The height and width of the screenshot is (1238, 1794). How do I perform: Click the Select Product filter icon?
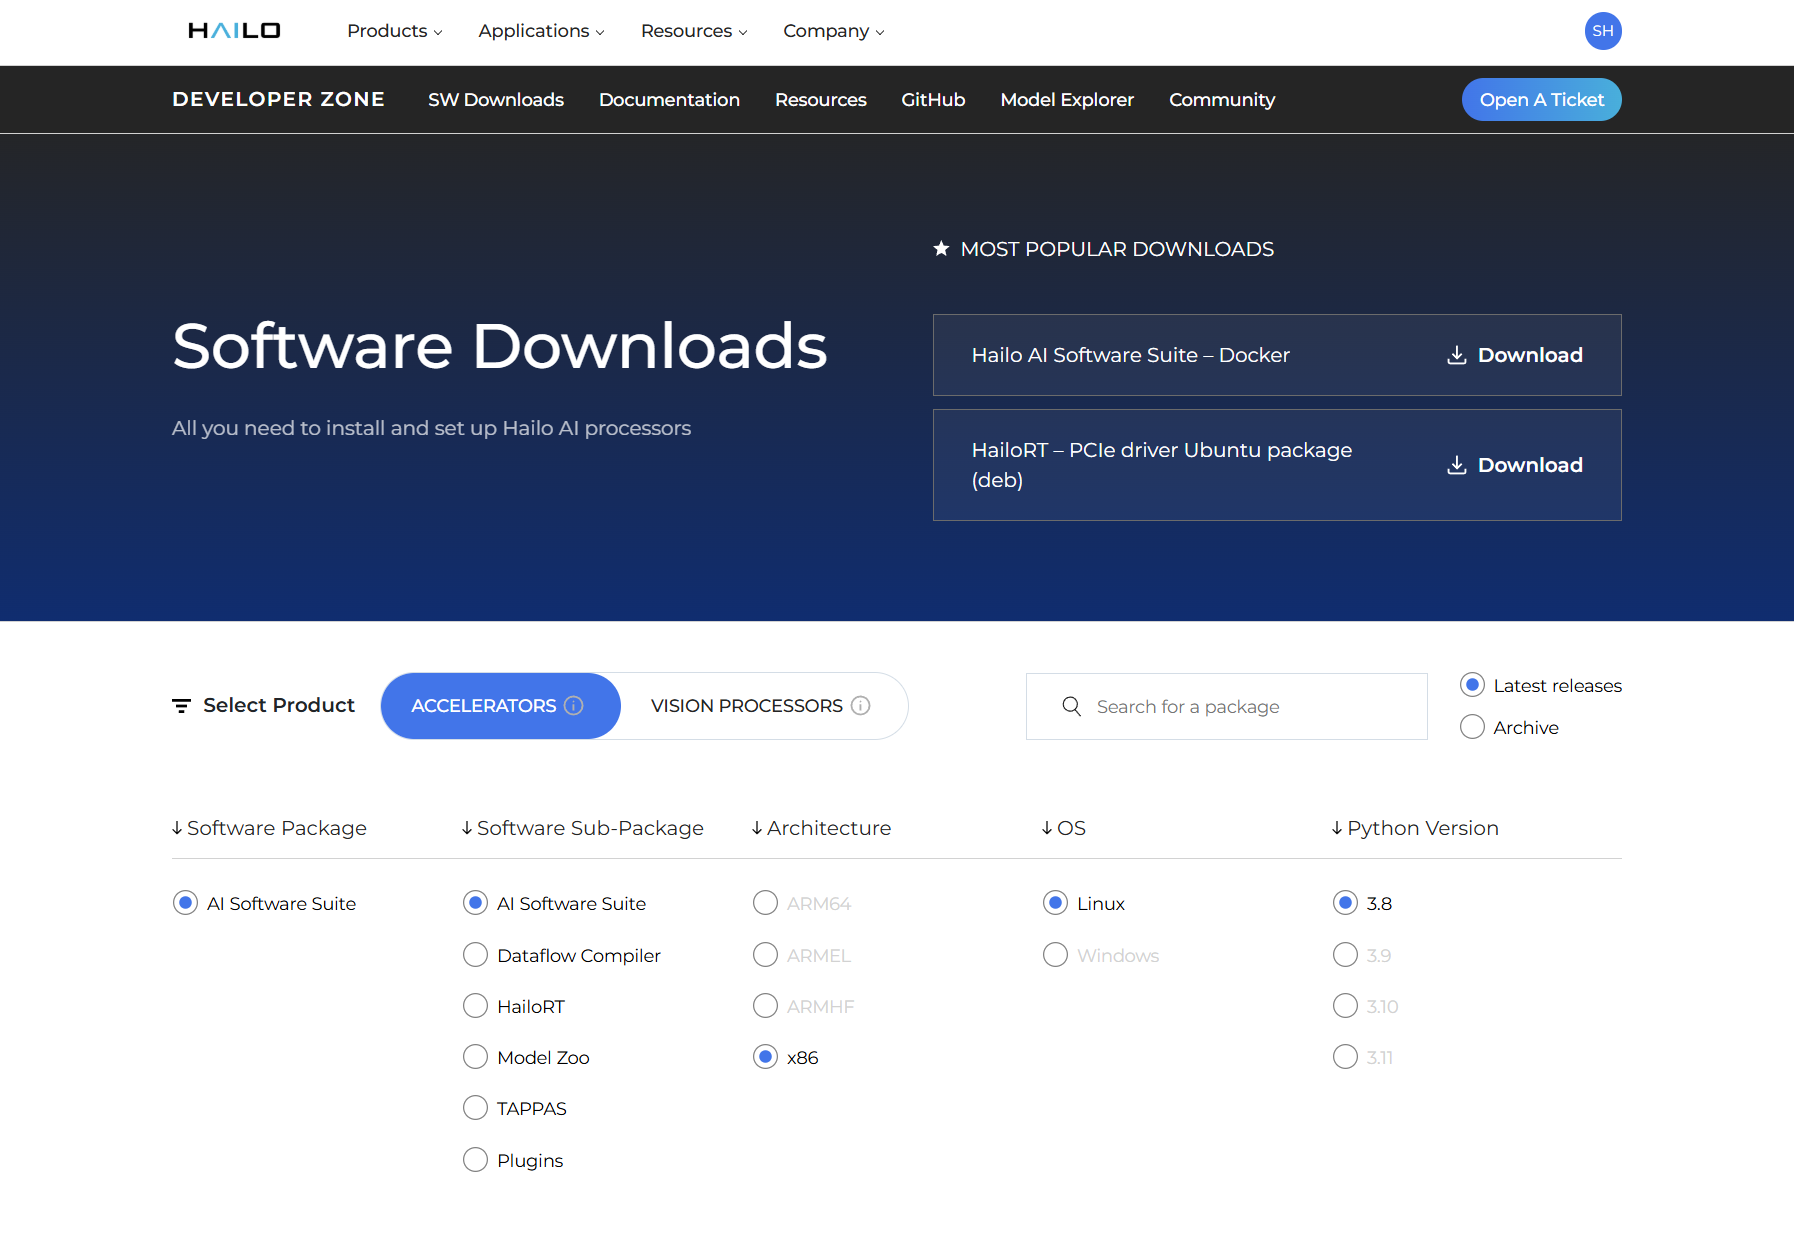(181, 706)
